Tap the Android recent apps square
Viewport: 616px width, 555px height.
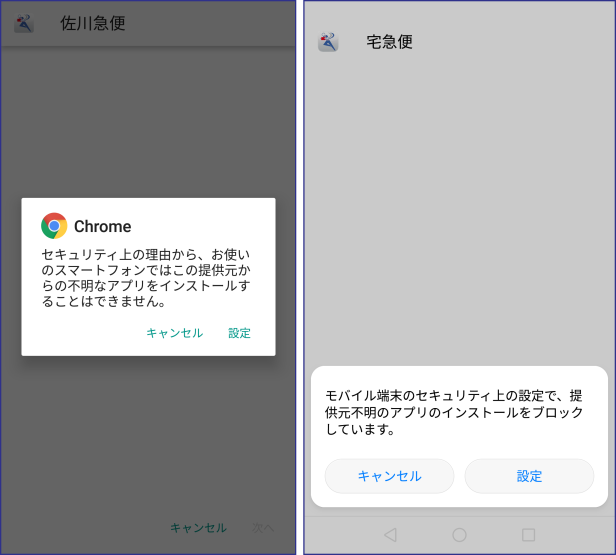tap(528, 535)
